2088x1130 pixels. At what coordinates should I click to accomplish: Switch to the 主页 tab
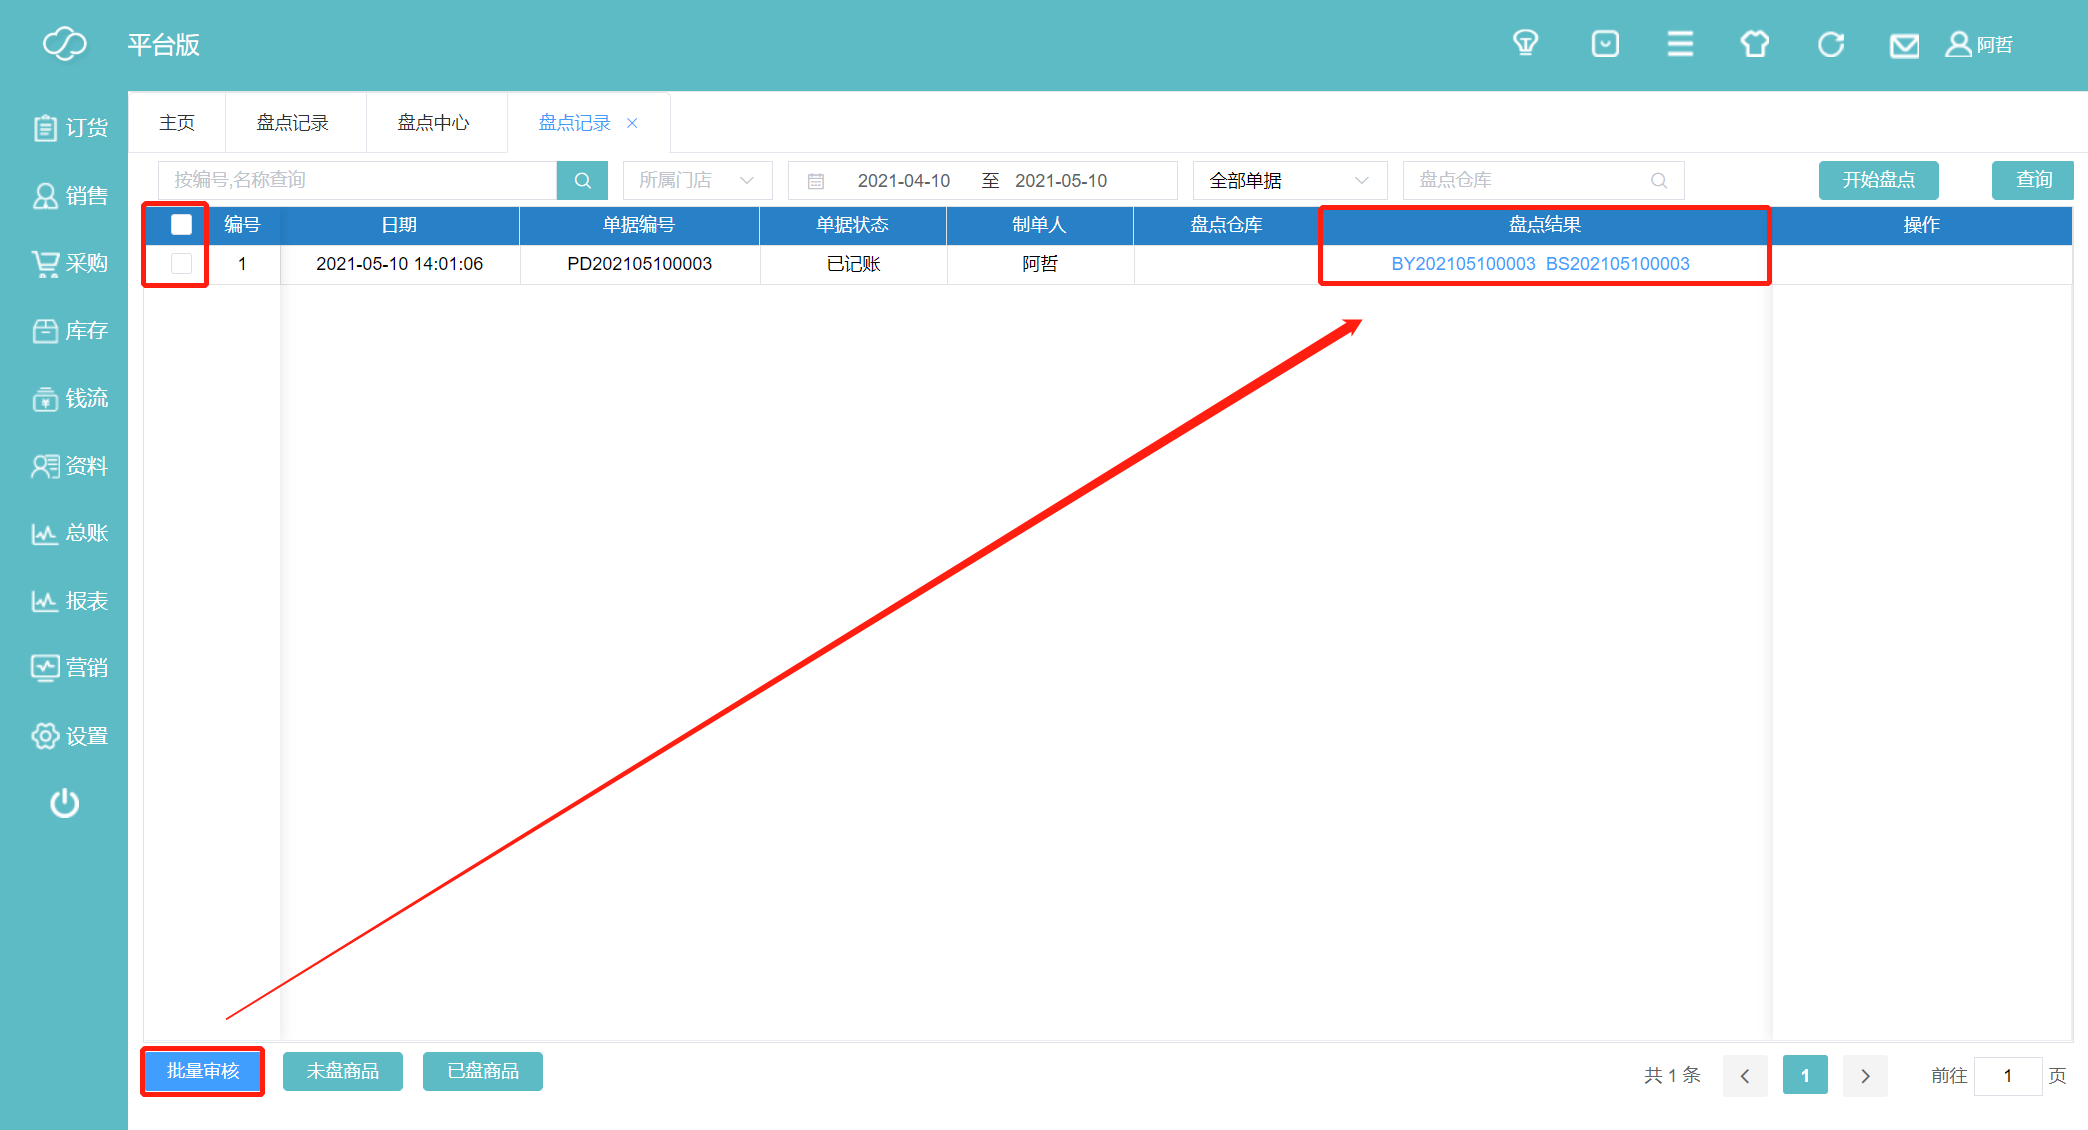point(177,123)
